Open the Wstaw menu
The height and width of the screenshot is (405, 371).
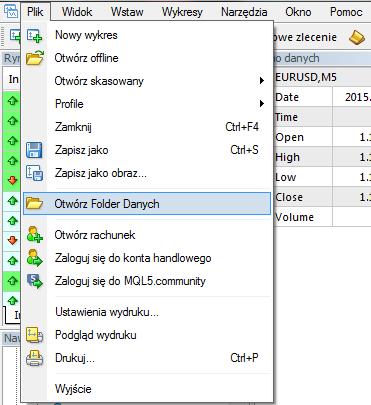[x=127, y=12]
